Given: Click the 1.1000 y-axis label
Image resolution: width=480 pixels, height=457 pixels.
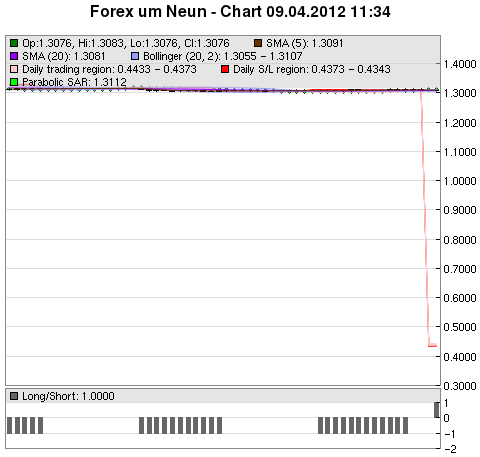Looking at the screenshot, I should pos(460,152).
